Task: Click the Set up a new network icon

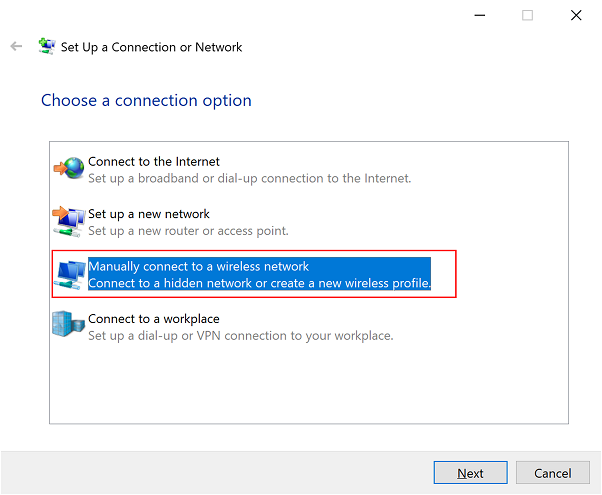Action: point(70,221)
